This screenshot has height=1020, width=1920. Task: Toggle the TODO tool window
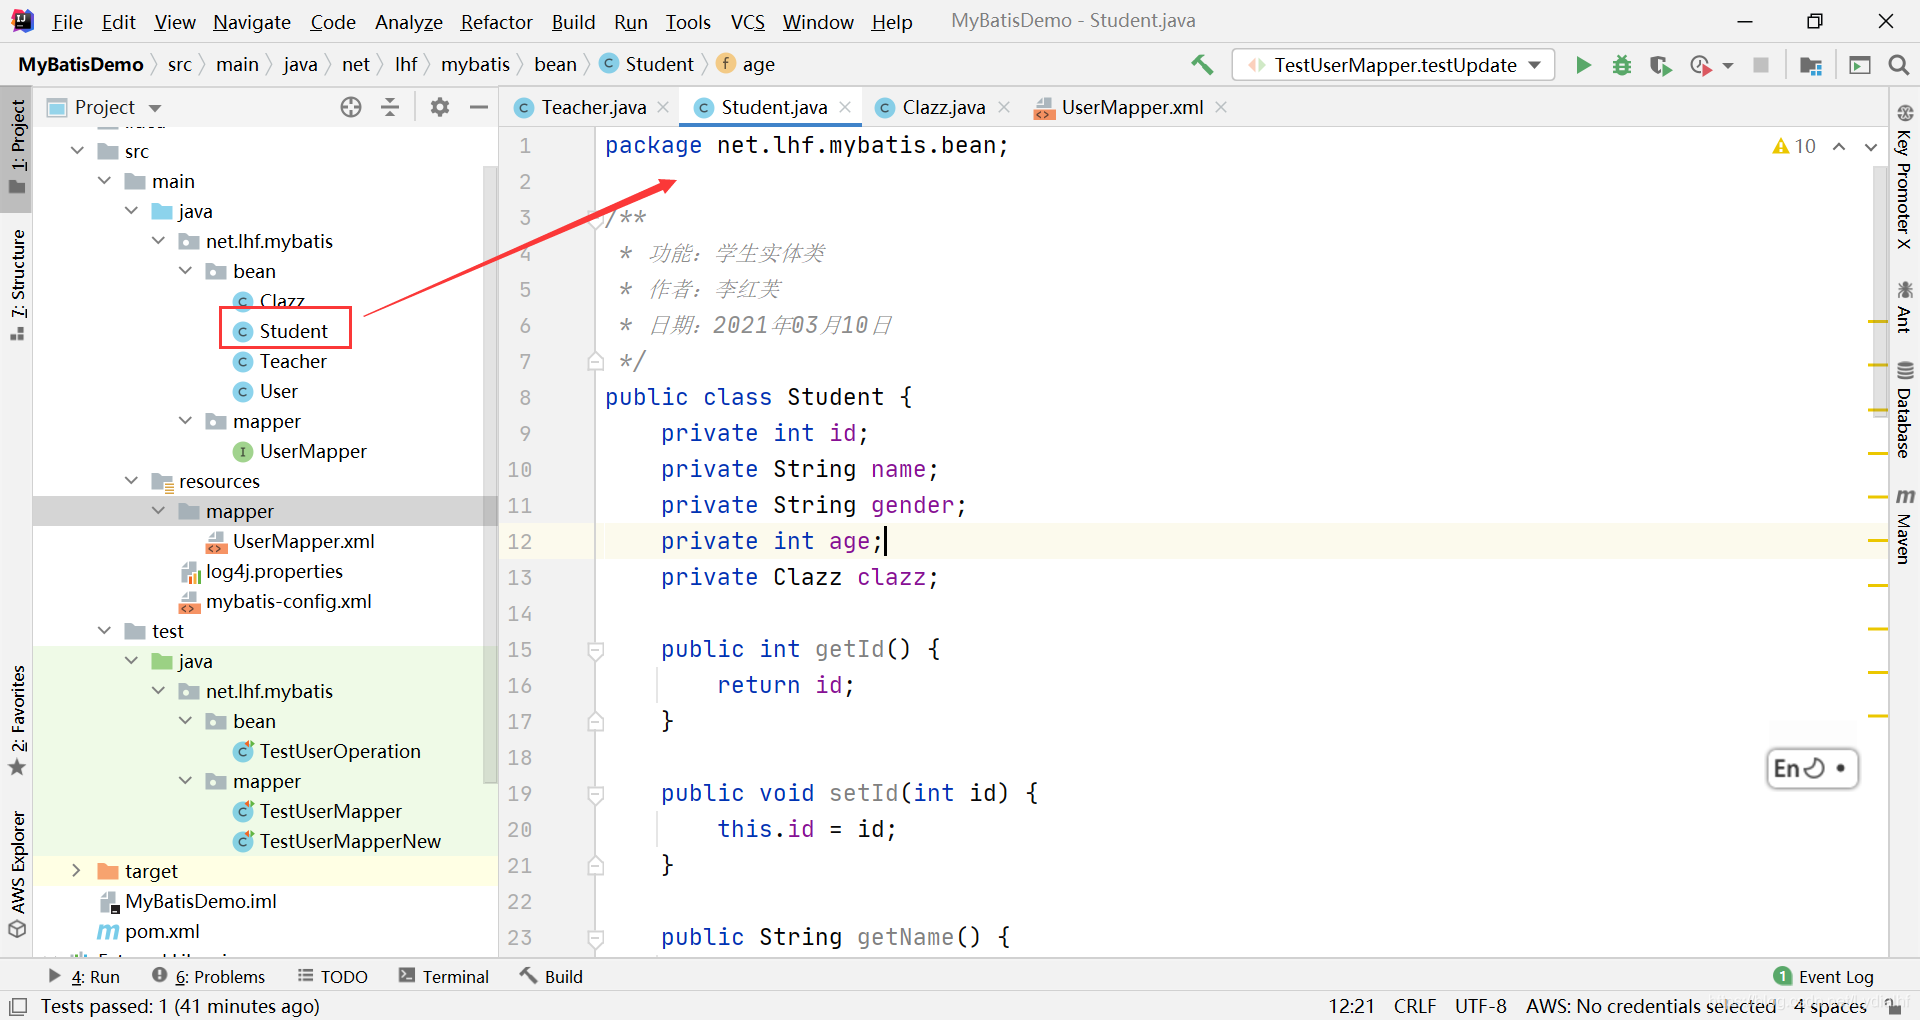[333, 976]
